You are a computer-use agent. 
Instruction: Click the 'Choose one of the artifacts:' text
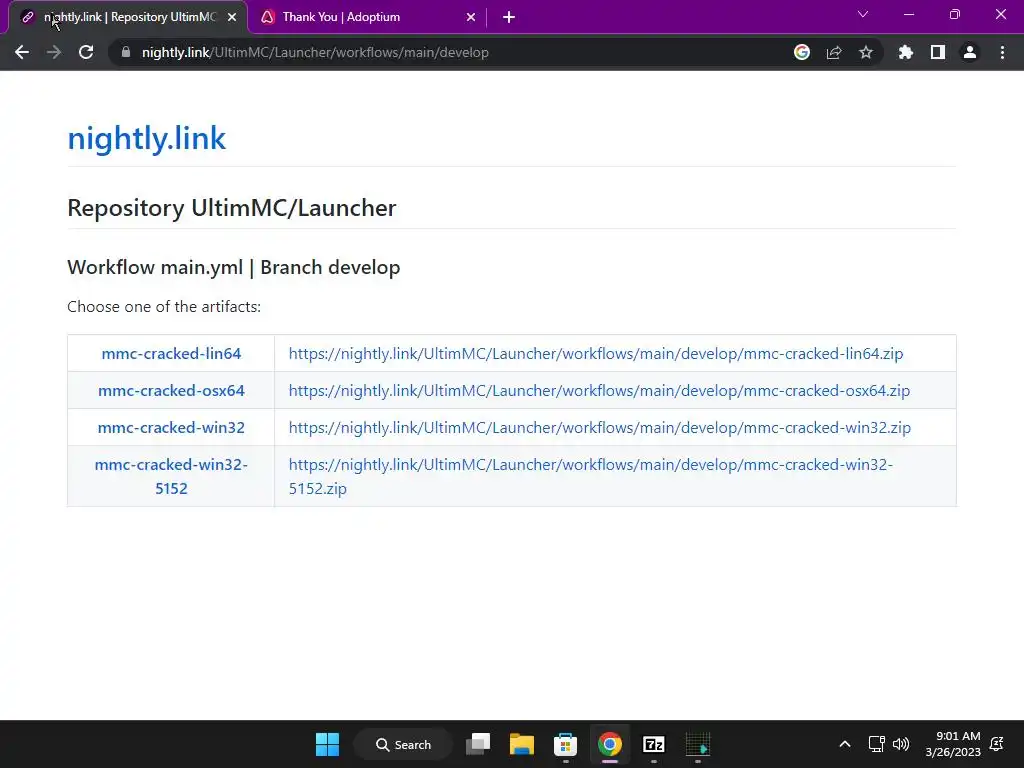tap(164, 306)
